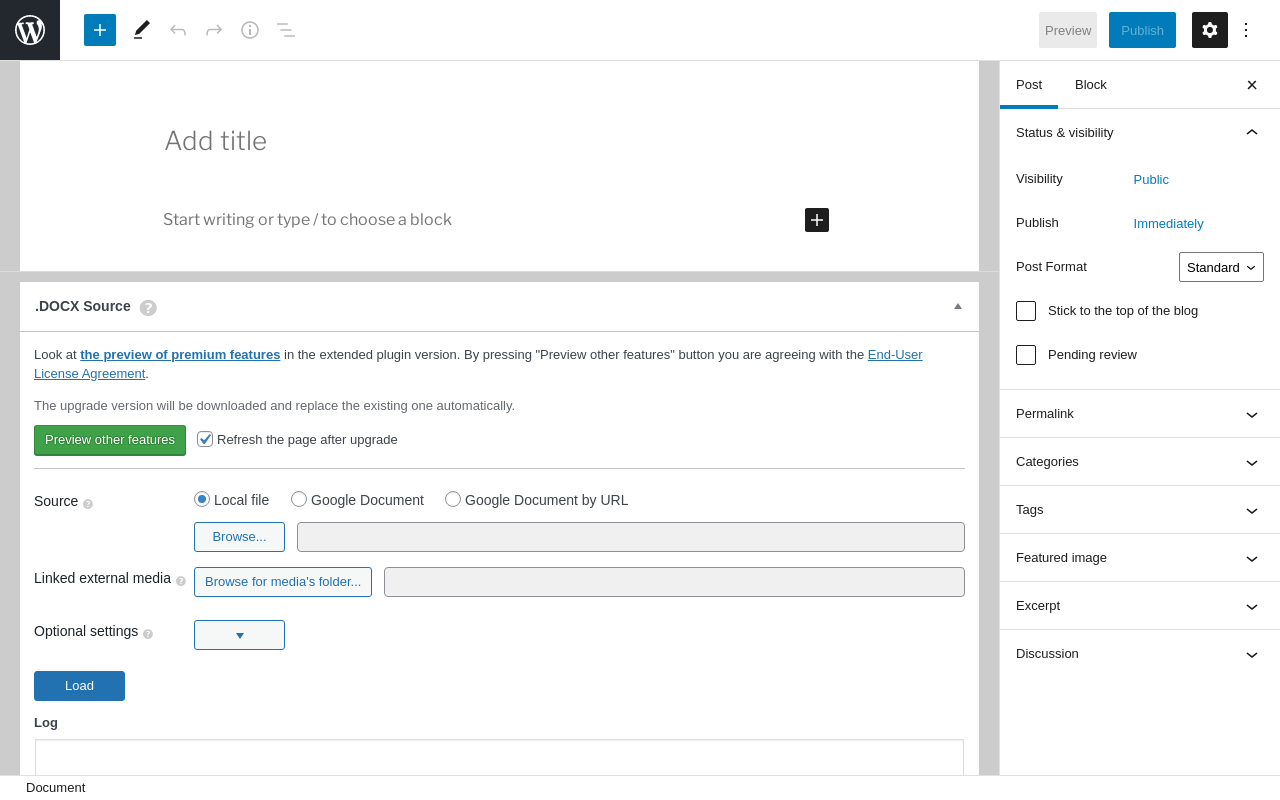Click Browse for media's folder button

point(283,582)
